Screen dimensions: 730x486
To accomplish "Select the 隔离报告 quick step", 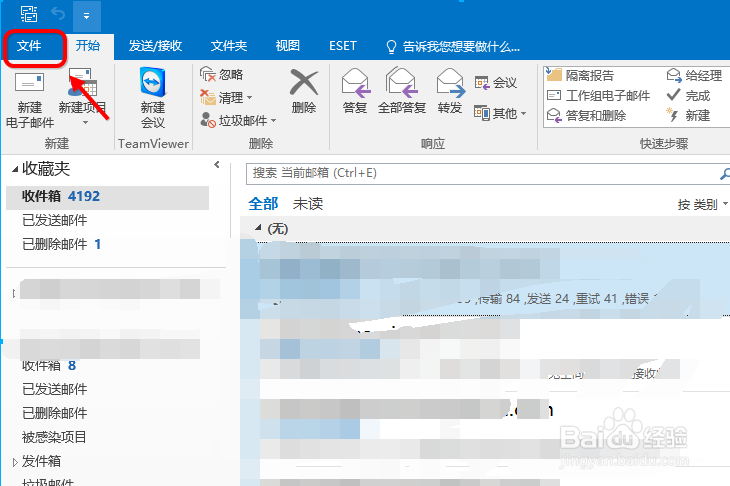I will tap(580, 75).
